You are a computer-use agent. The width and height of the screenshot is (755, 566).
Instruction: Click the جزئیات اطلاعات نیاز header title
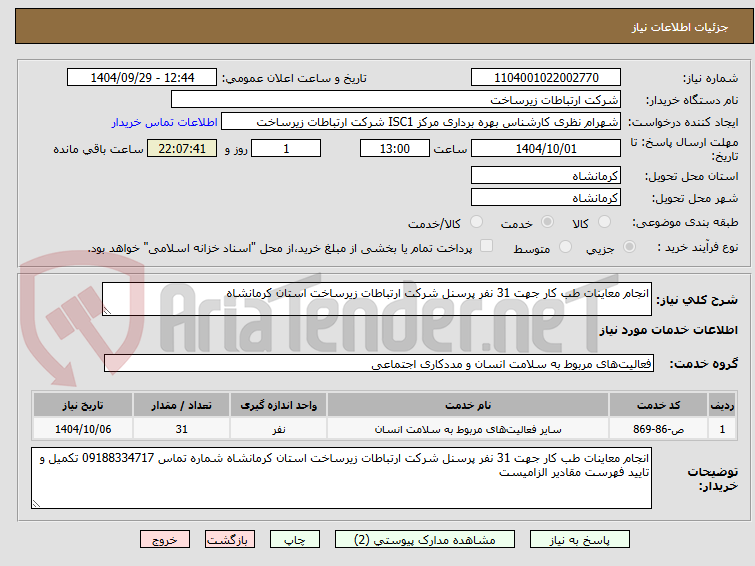[680, 27]
